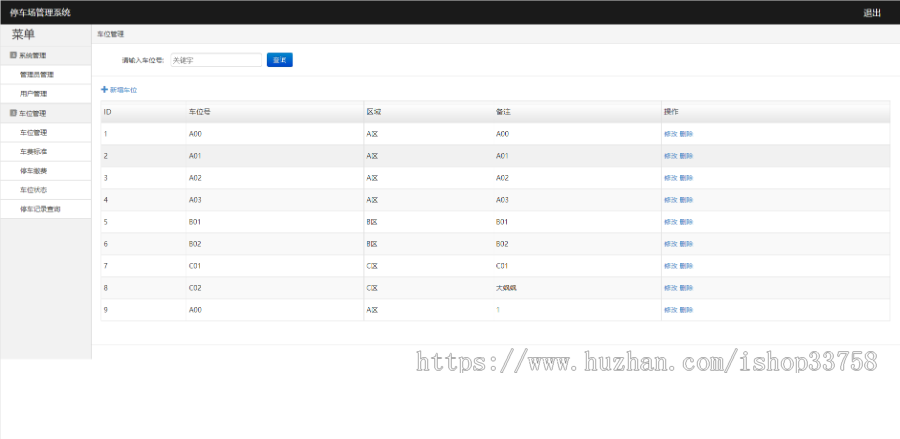Screen dimensions: 900x439
Task: Click 修改 for row ID 9
Action: tap(670, 310)
